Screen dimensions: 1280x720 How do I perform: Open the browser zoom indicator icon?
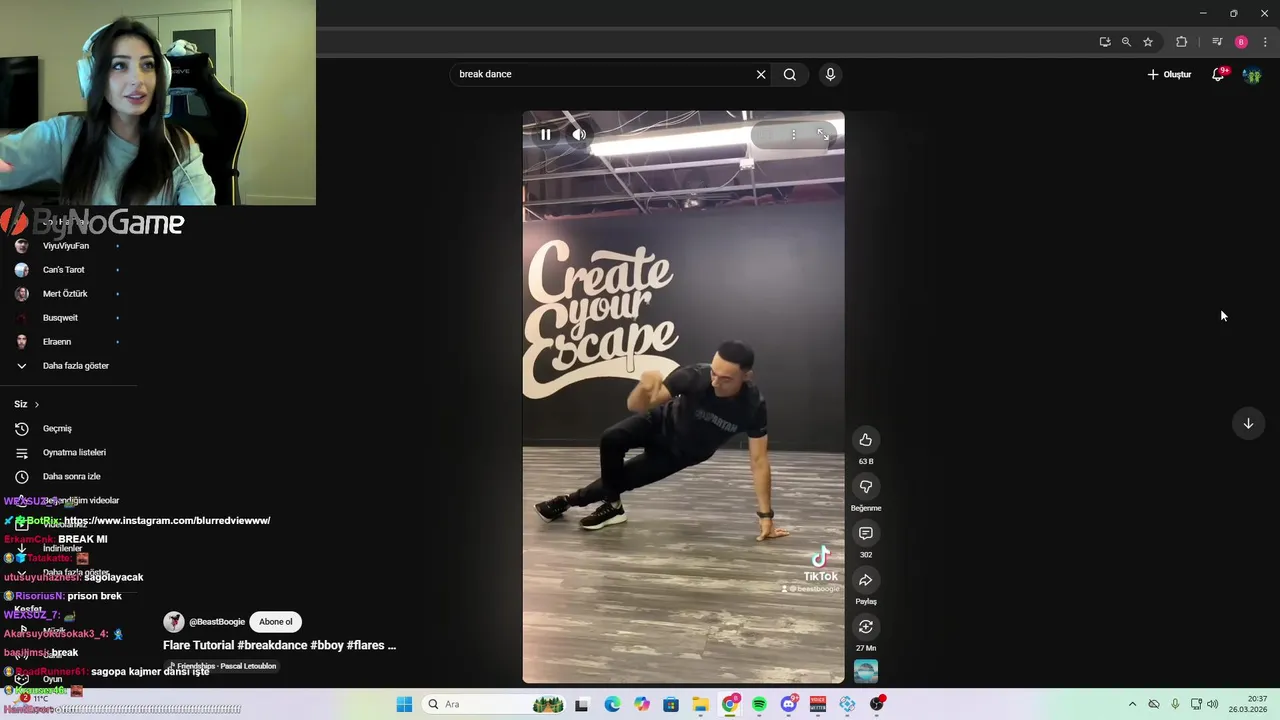[x=1126, y=42]
